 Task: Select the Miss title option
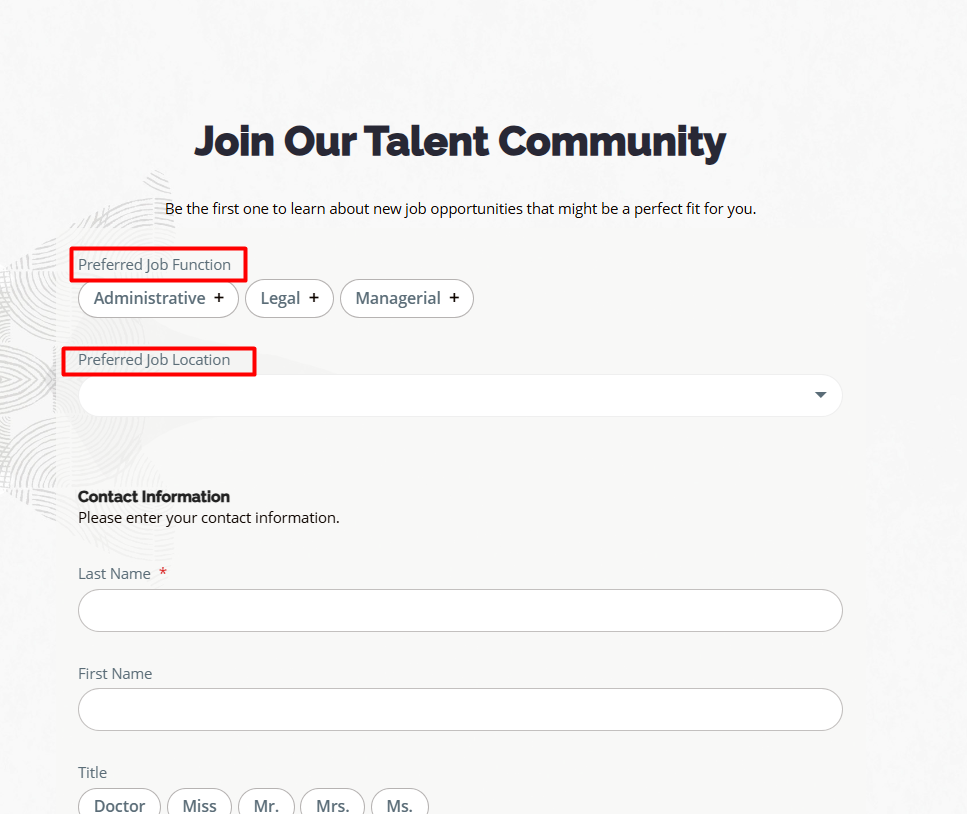tap(199, 805)
